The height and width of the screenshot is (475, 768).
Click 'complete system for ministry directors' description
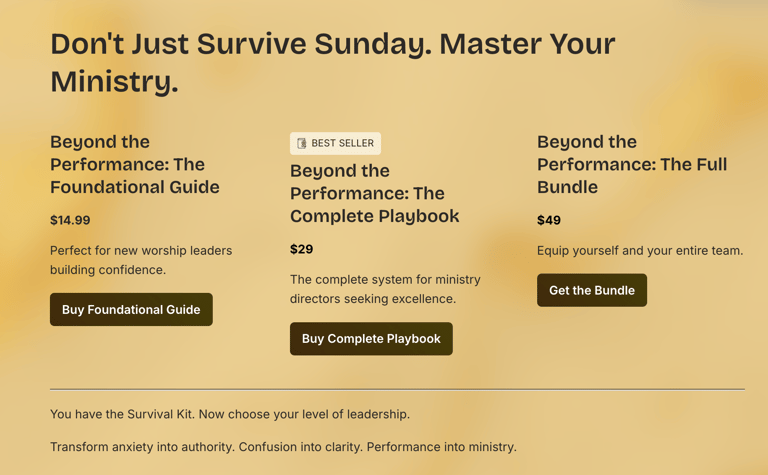[385, 289]
